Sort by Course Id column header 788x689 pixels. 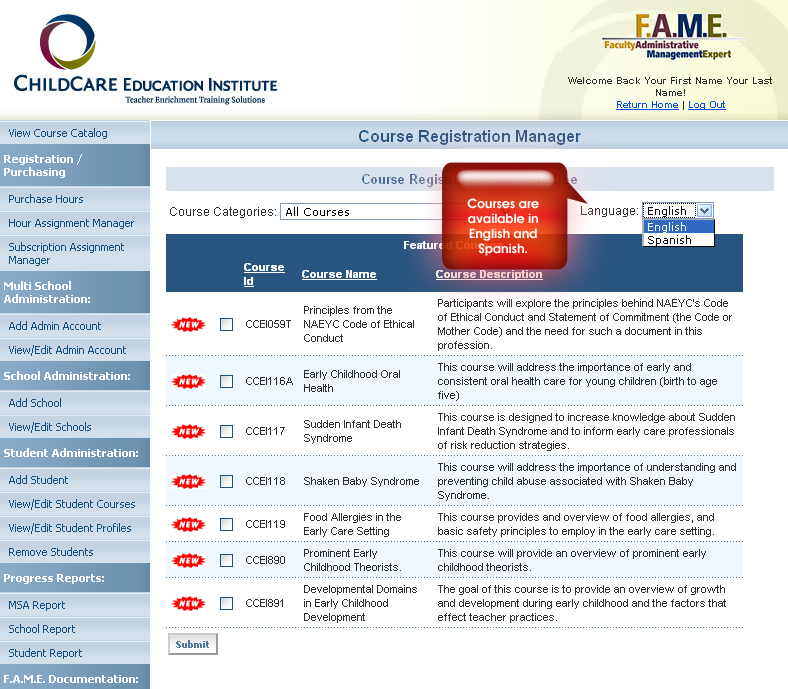point(263,274)
